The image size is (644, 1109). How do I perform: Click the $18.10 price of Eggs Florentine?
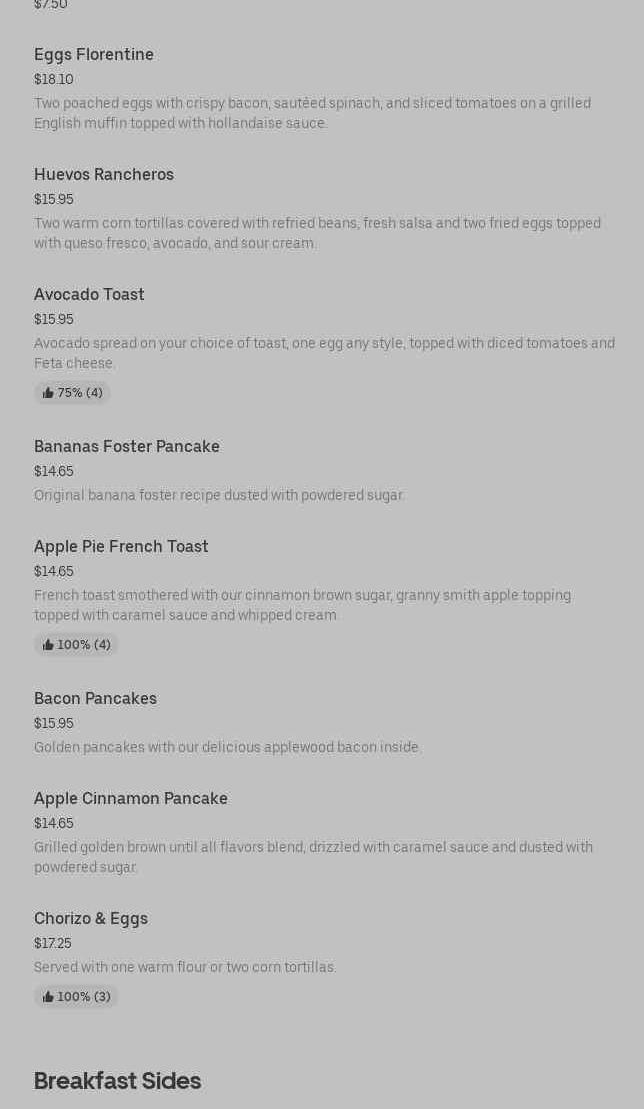54,79
